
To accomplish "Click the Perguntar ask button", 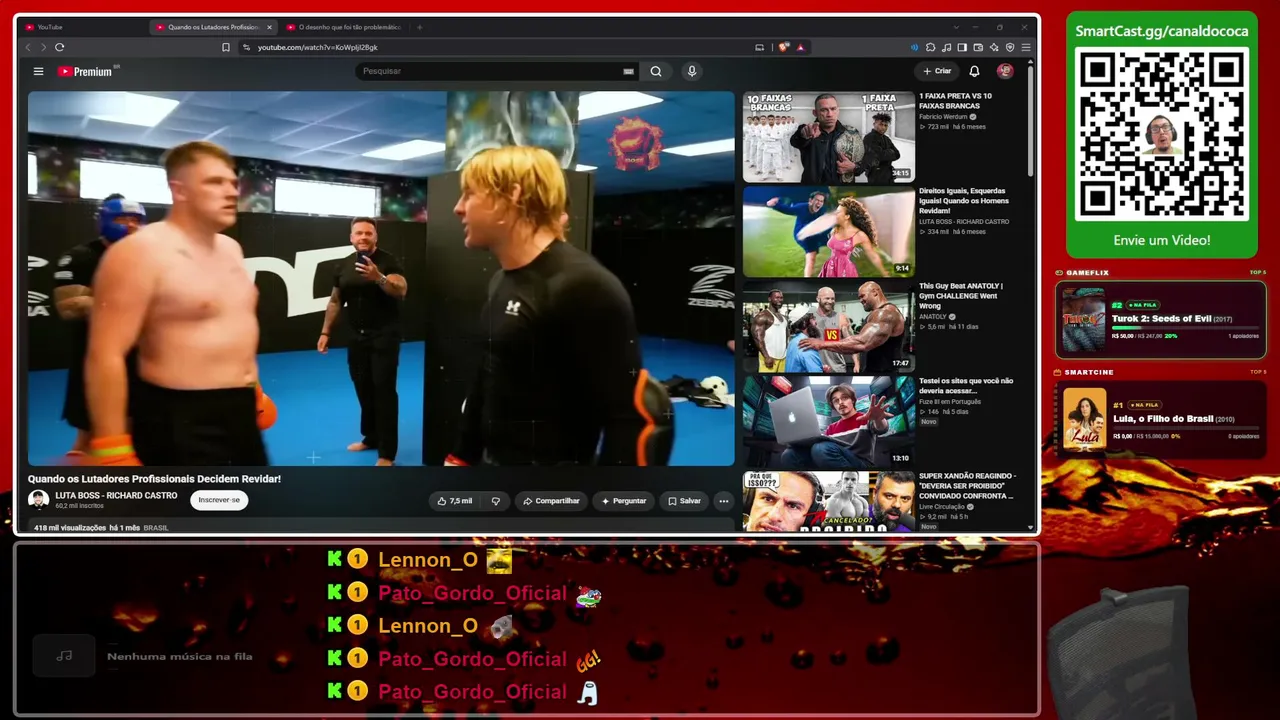I will coord(624,501).
